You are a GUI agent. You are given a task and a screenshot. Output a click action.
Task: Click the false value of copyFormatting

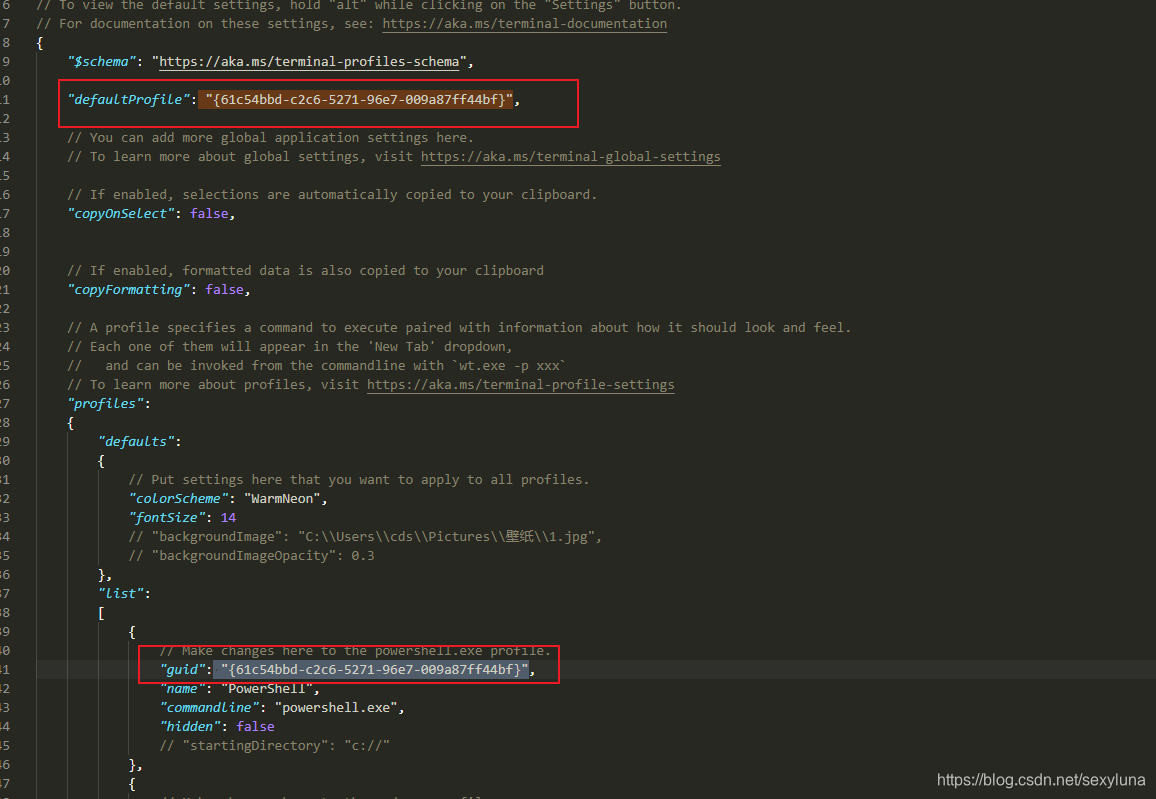224,290
